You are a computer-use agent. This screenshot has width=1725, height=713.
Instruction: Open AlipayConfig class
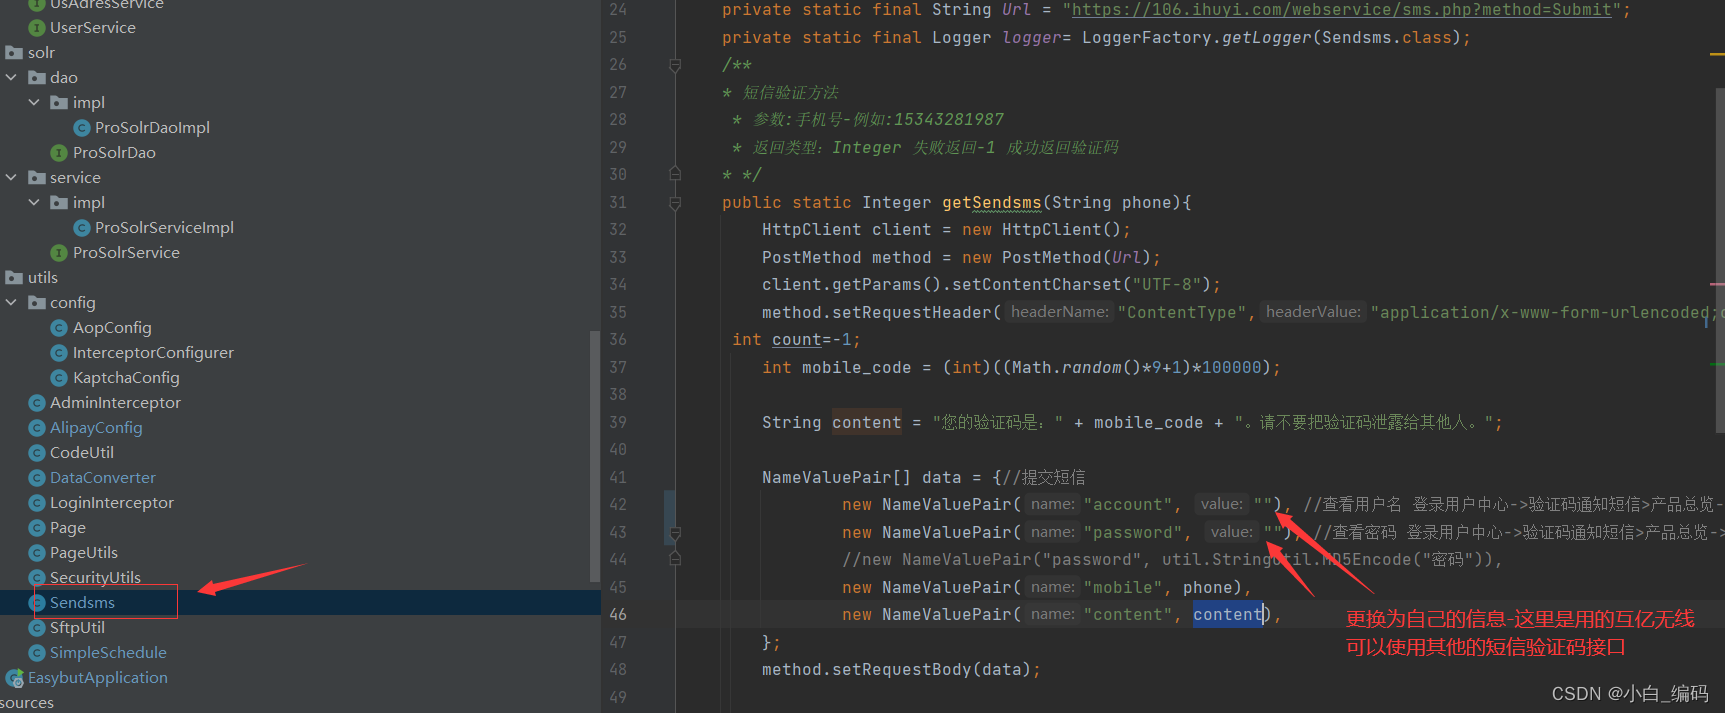pyautogui.click(x=96, y=427)
